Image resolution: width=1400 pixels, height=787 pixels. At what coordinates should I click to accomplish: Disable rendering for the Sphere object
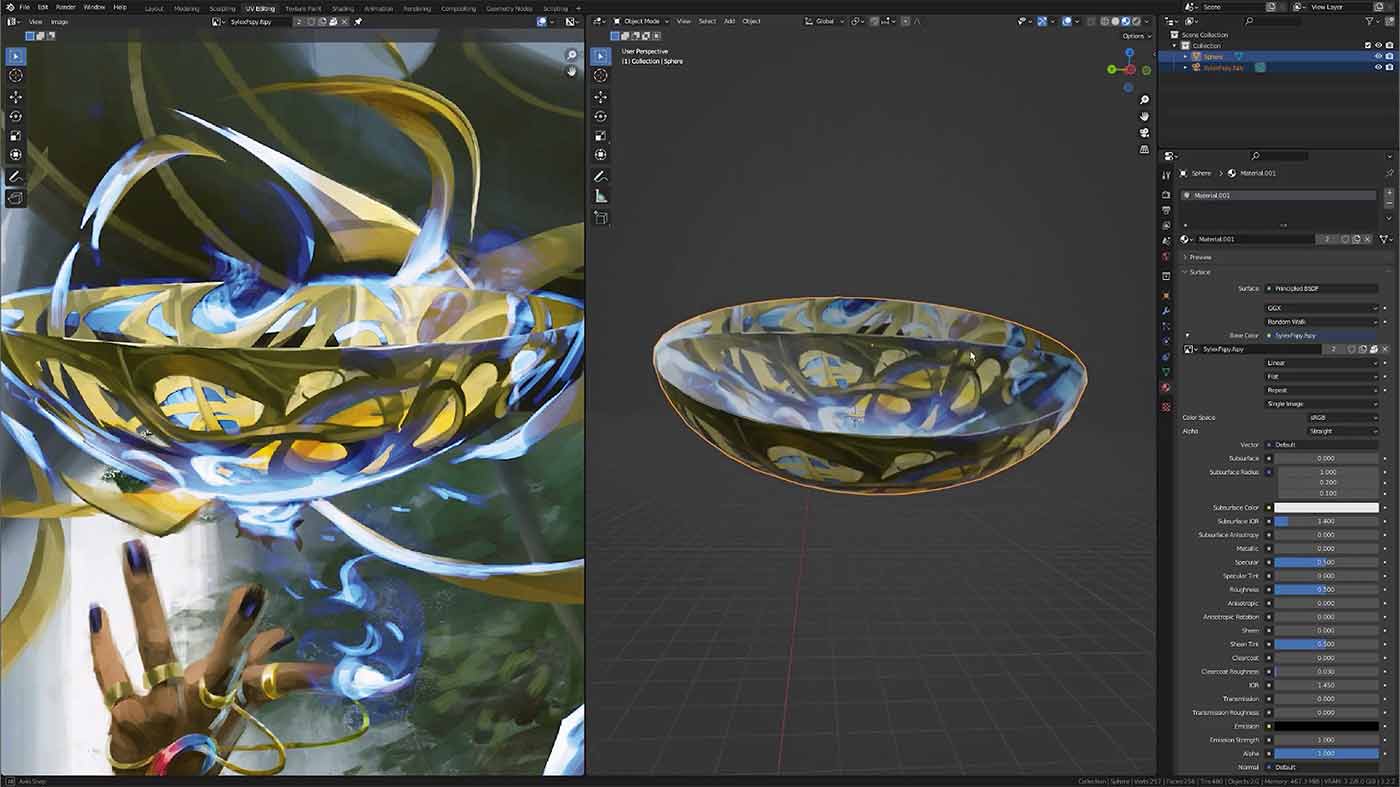point(1389,57)
